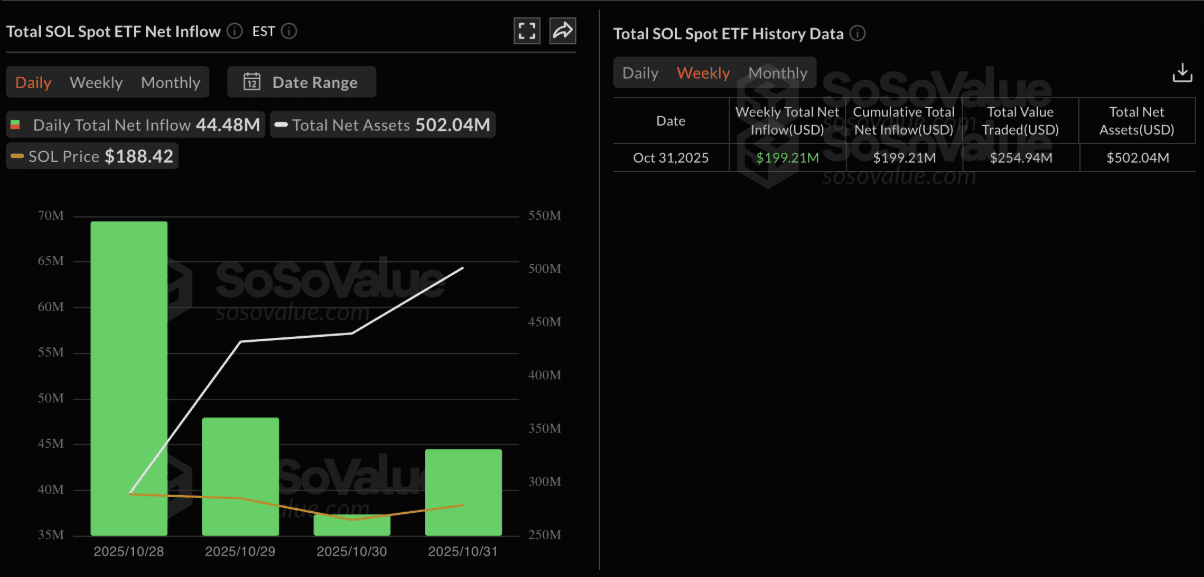1204x577 pixels.
Task: Switch chart to Monthly view
Action: click(170, 82)
